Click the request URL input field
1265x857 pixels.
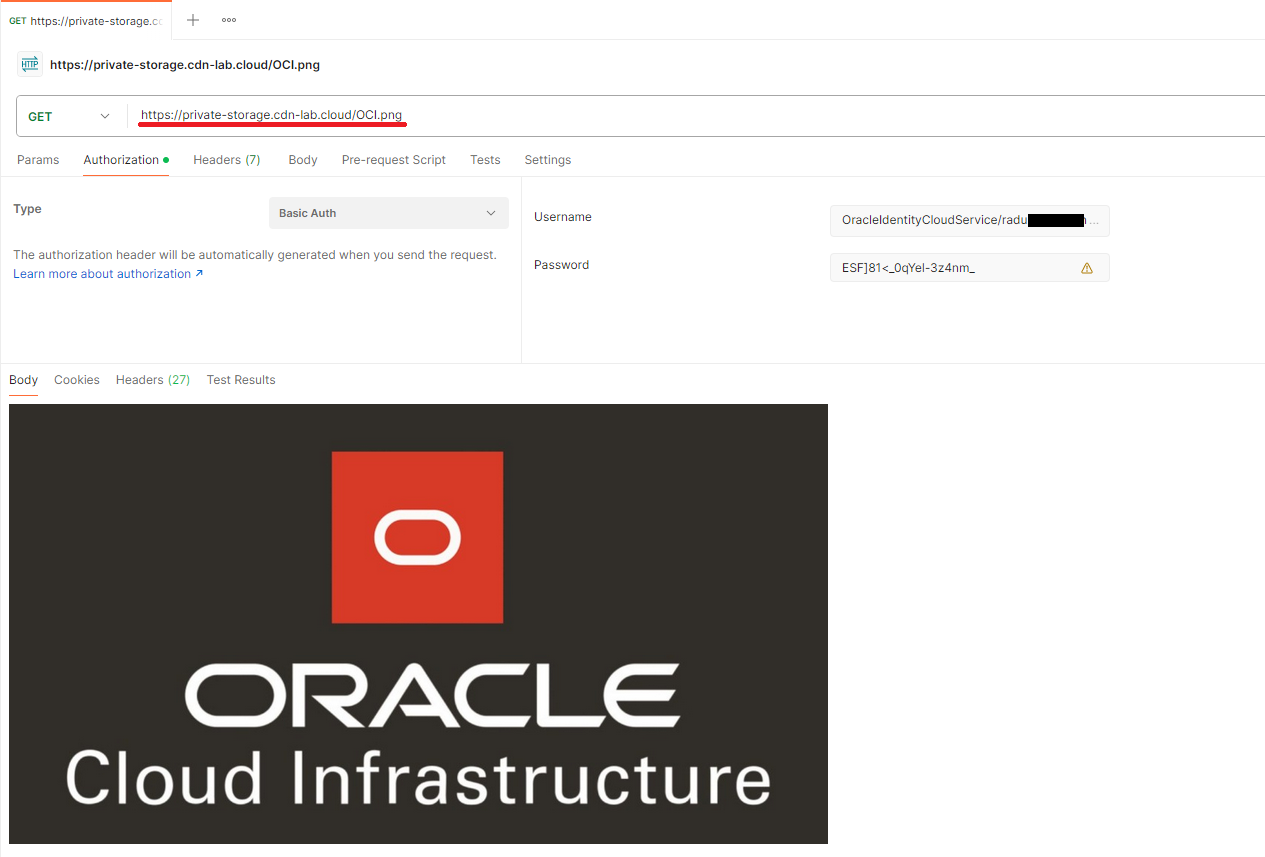tap(700, 116)
